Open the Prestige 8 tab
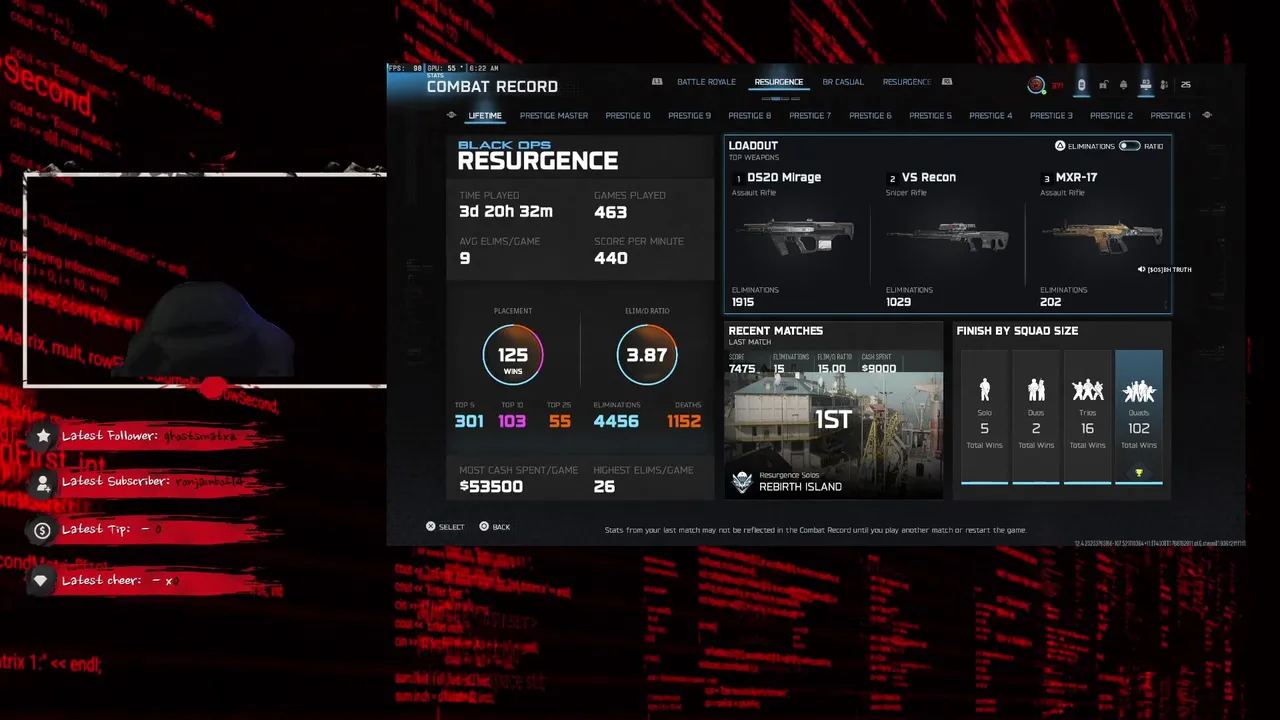 (750, 116)
